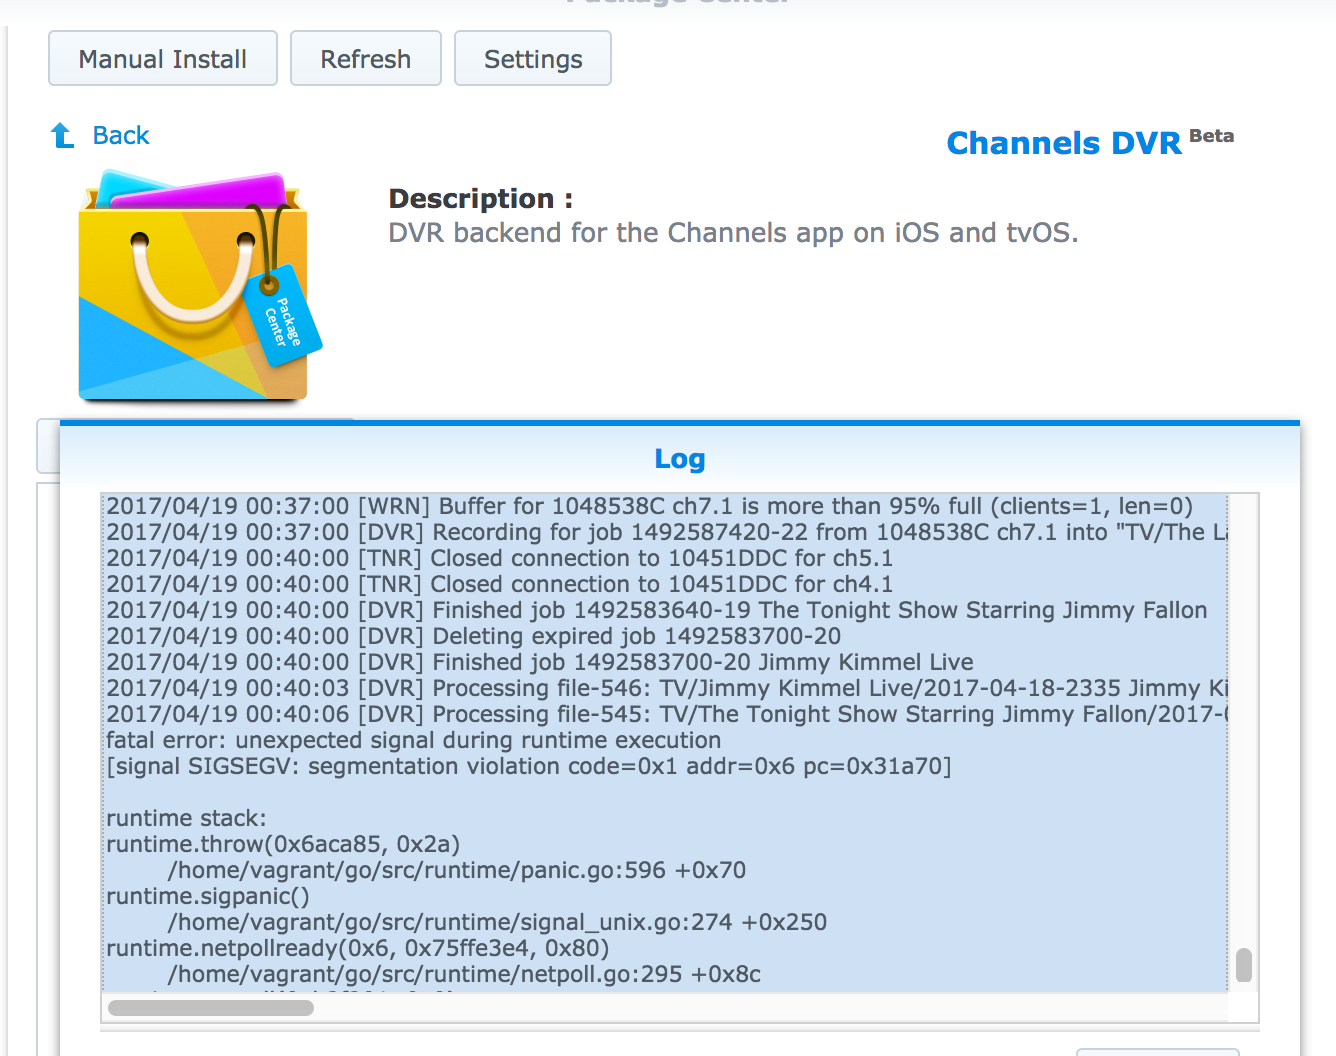1336x1056 pixels.
Task: Click the 'Deleting expired job' log entry
Action: (x=473, y=636)
